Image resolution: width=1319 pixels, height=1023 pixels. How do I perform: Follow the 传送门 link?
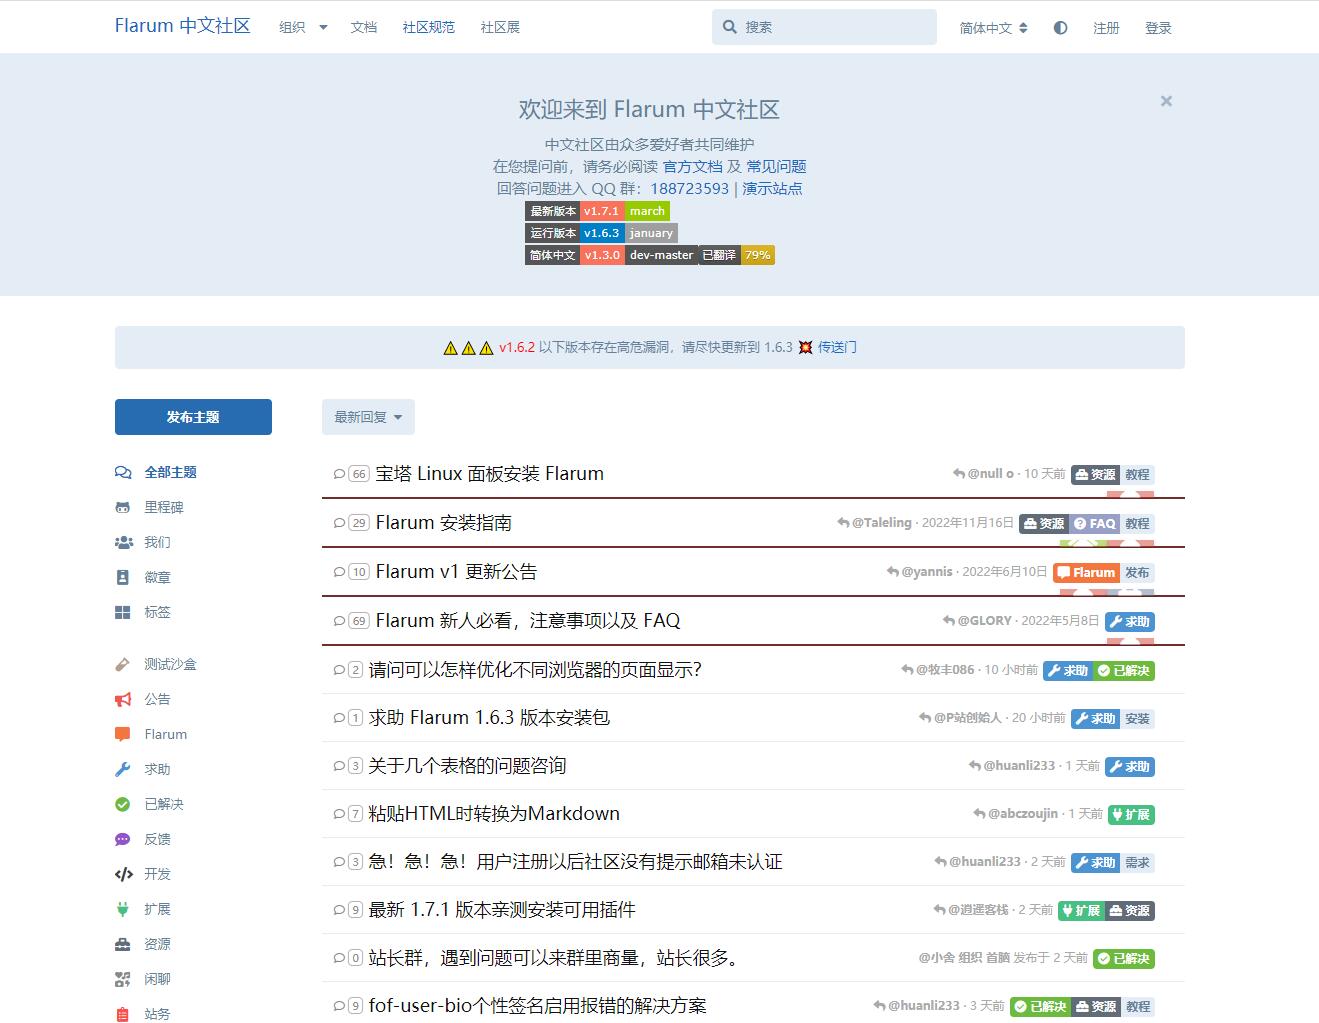point(837,347)
